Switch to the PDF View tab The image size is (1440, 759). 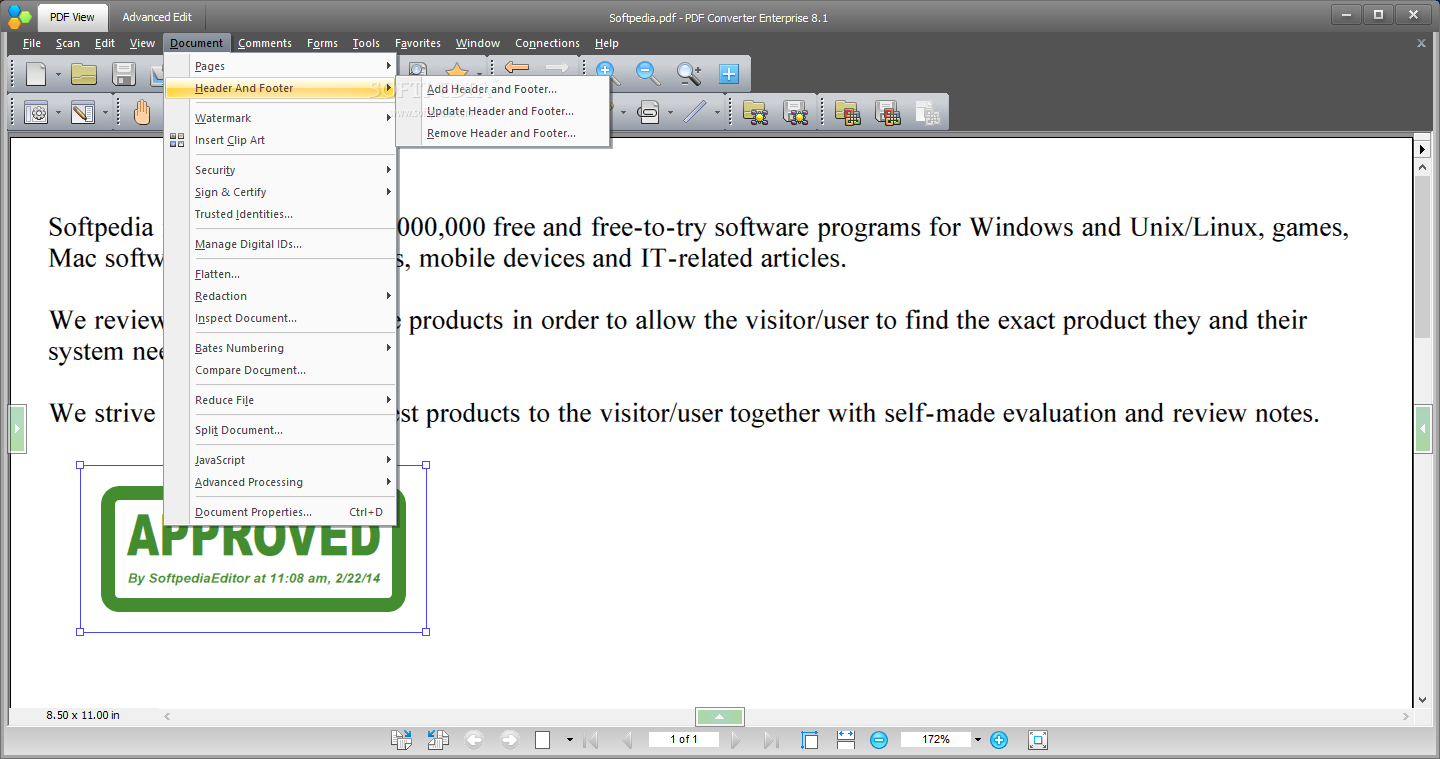[72, 17]
